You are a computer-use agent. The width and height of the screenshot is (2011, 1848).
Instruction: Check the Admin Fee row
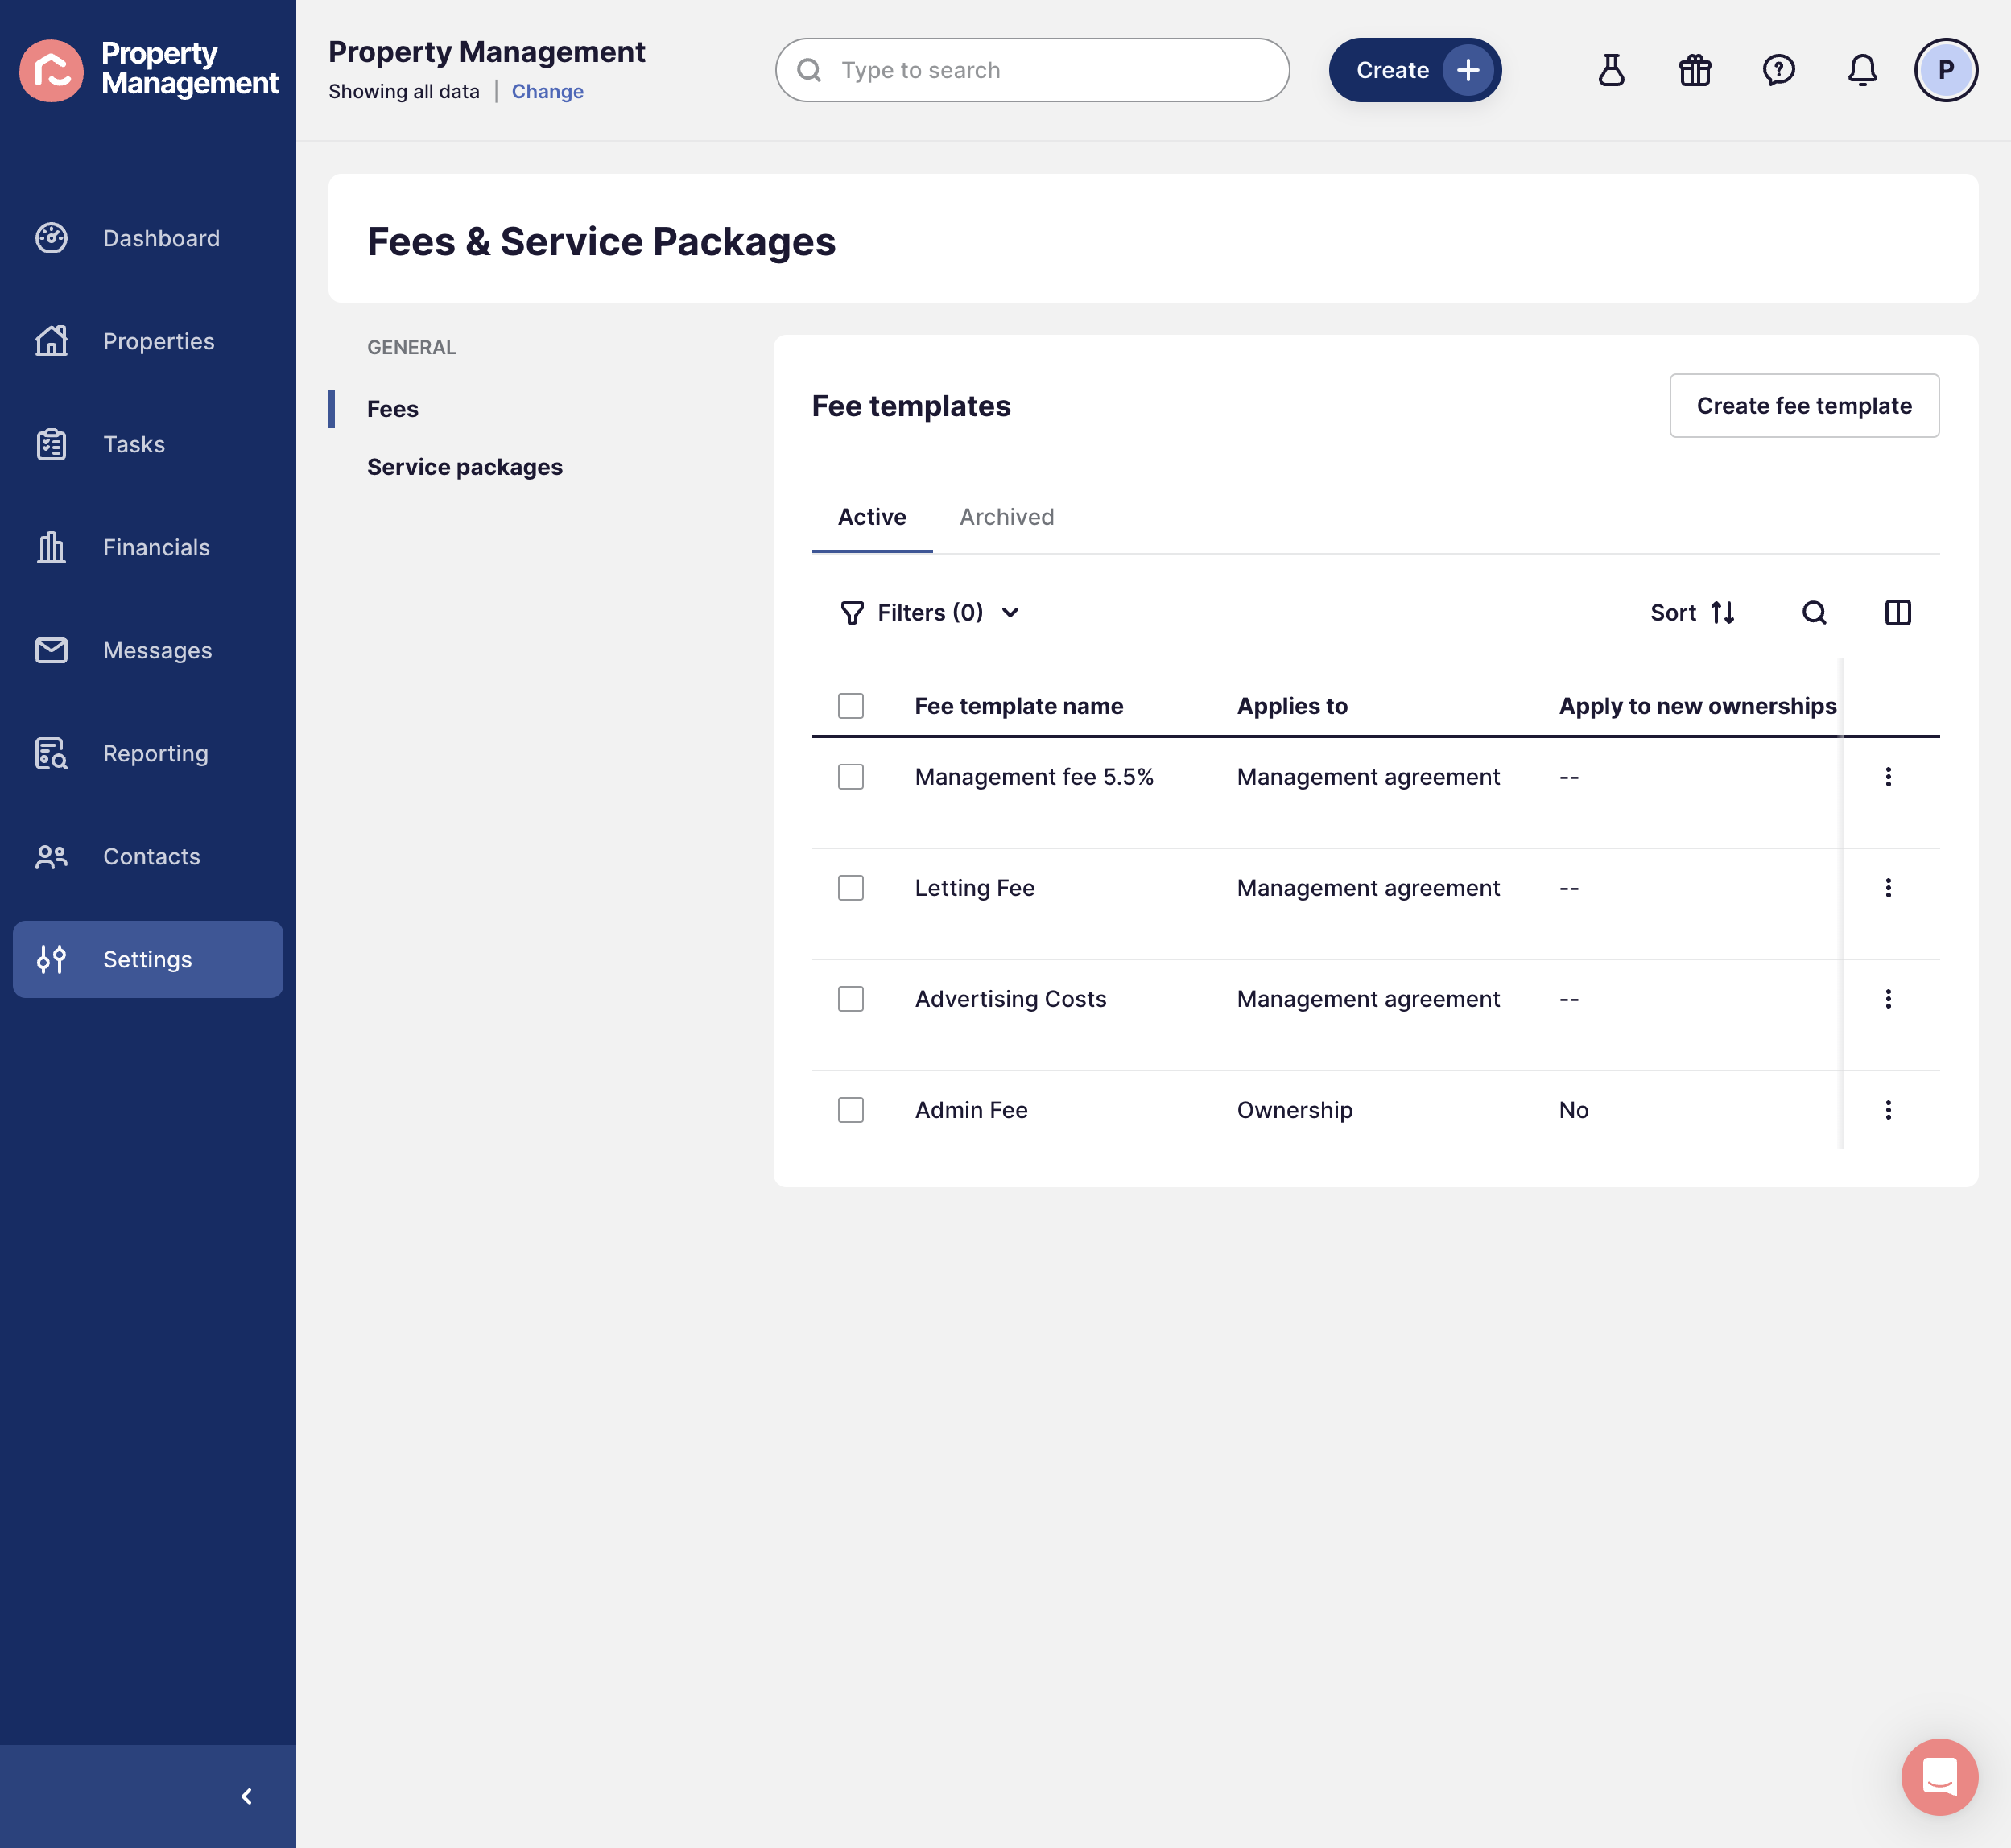(x=851, y=1110)
